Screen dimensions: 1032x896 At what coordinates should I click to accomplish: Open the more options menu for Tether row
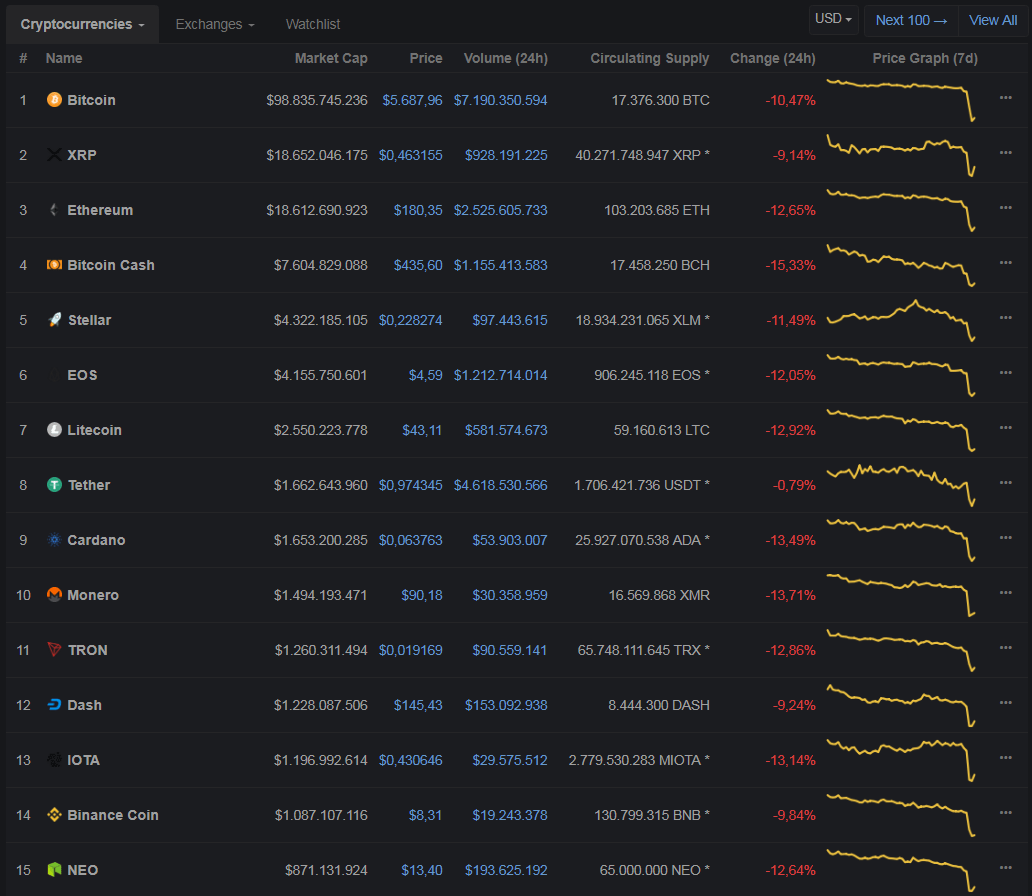click(x=1006, y=483)
